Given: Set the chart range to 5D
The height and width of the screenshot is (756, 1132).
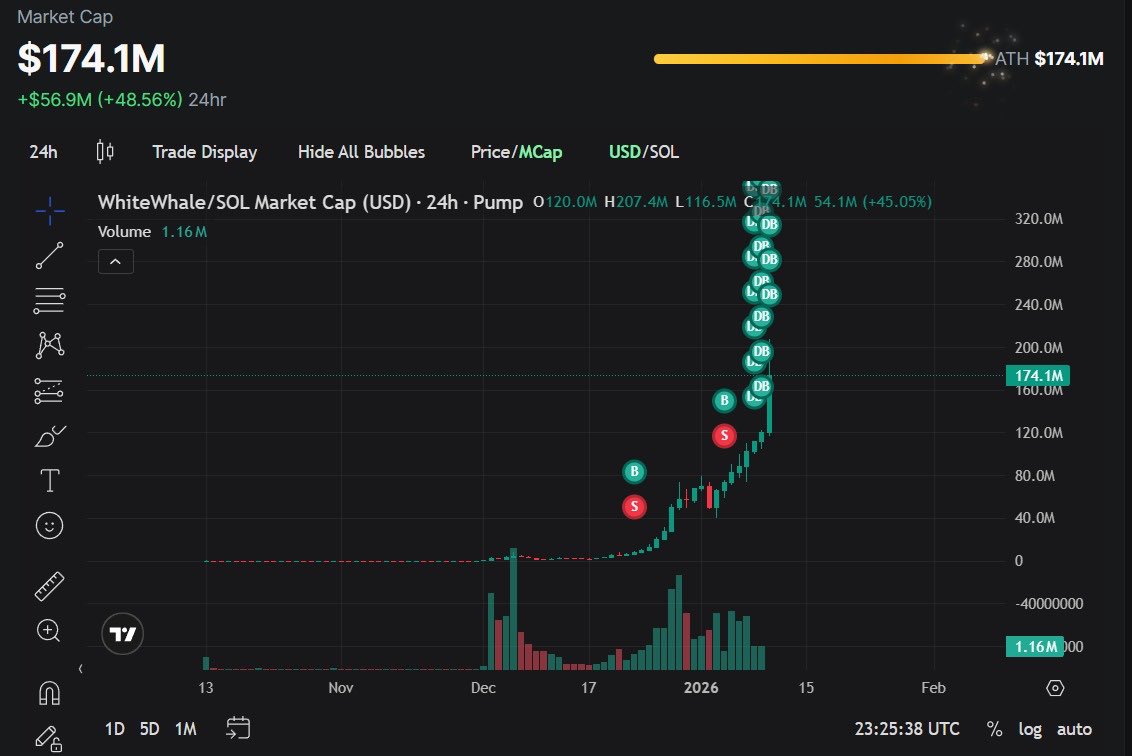Looking at the screenshot, I should tap(149, 729).
